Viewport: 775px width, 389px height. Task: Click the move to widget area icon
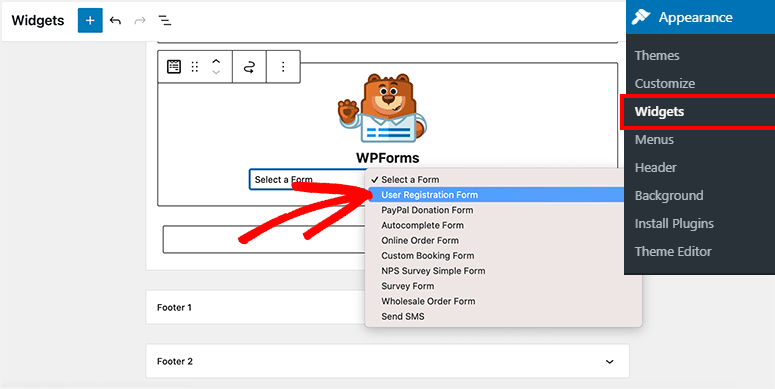(249, 67)
